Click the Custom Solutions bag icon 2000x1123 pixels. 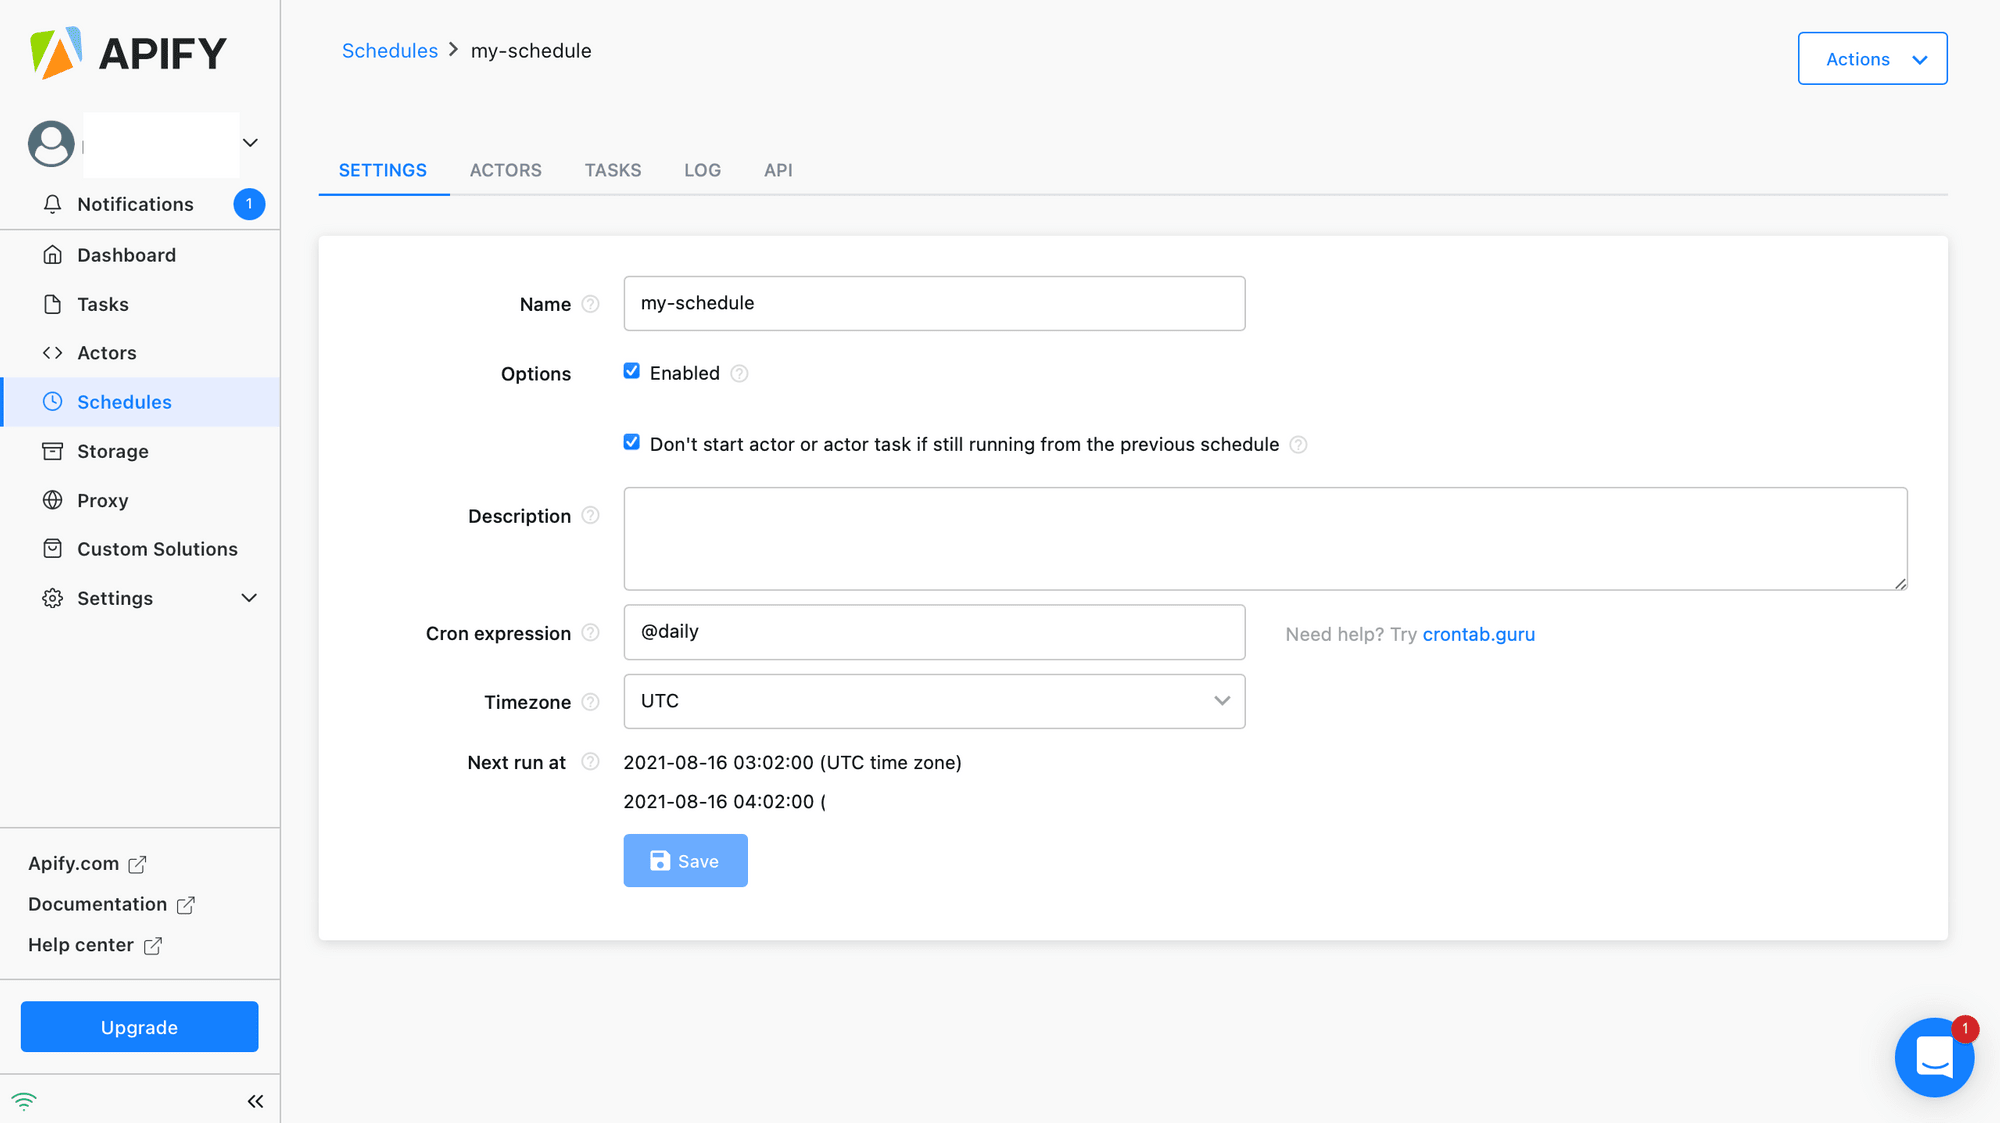pos(53,549)
